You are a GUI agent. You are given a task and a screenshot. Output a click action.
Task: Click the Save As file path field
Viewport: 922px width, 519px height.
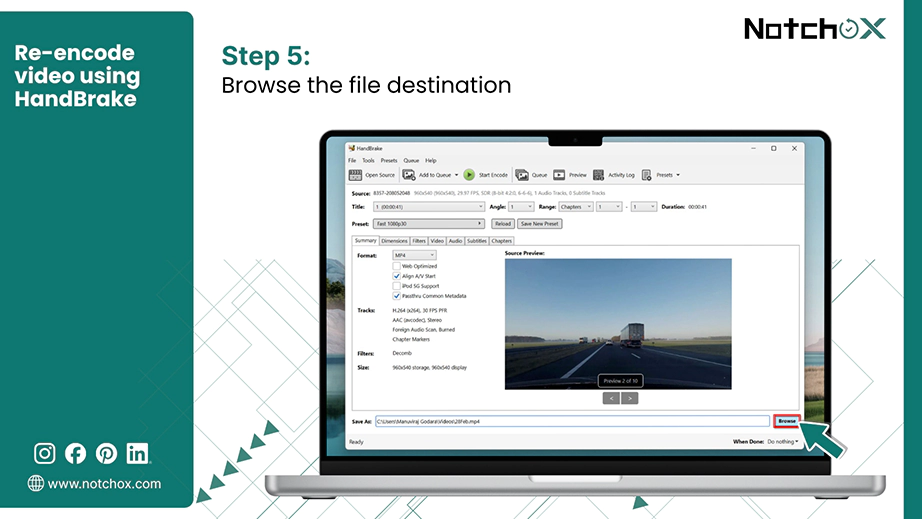(x=572, y=421)
